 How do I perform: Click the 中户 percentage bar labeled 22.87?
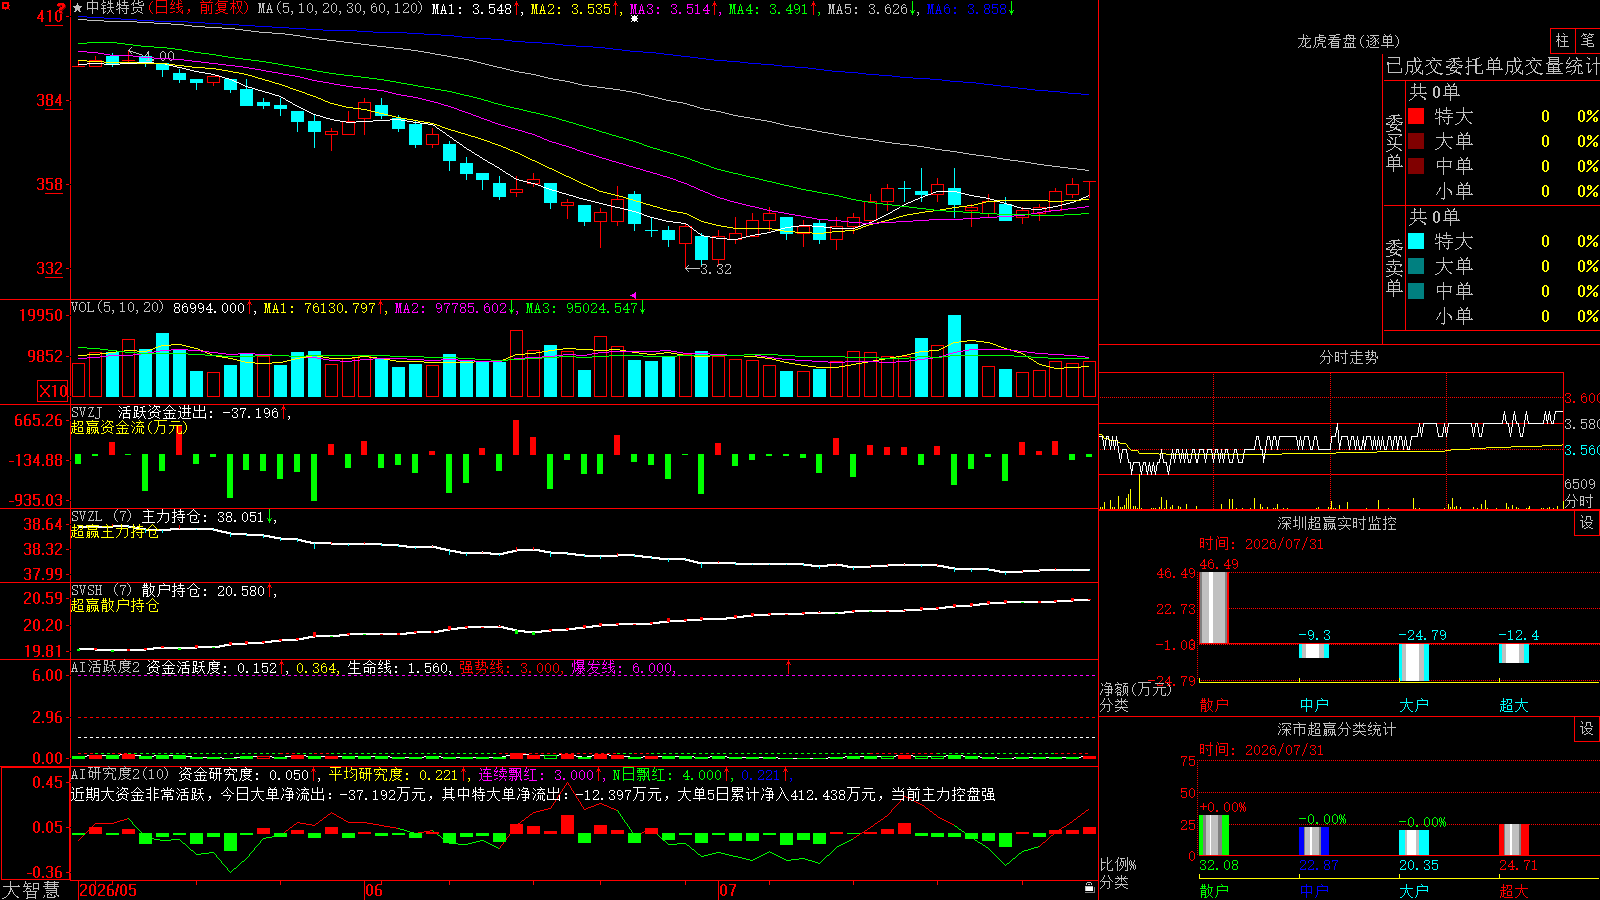[1314, 841]
